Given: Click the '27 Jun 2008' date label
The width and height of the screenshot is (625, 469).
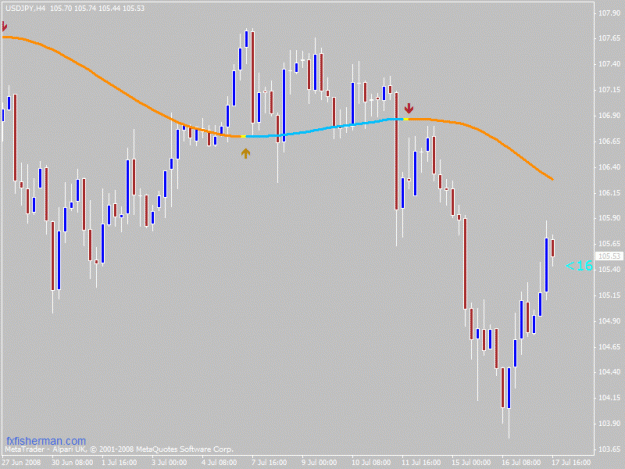Looking at the screenshot, I should (x=21, y=462).
